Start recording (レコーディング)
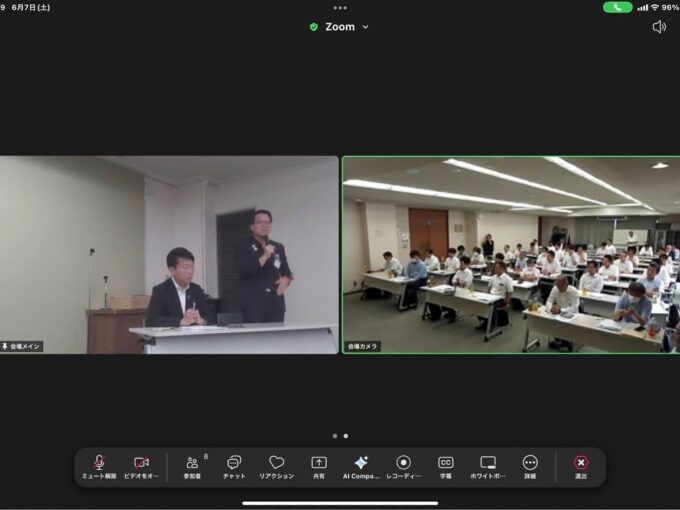 403,465
